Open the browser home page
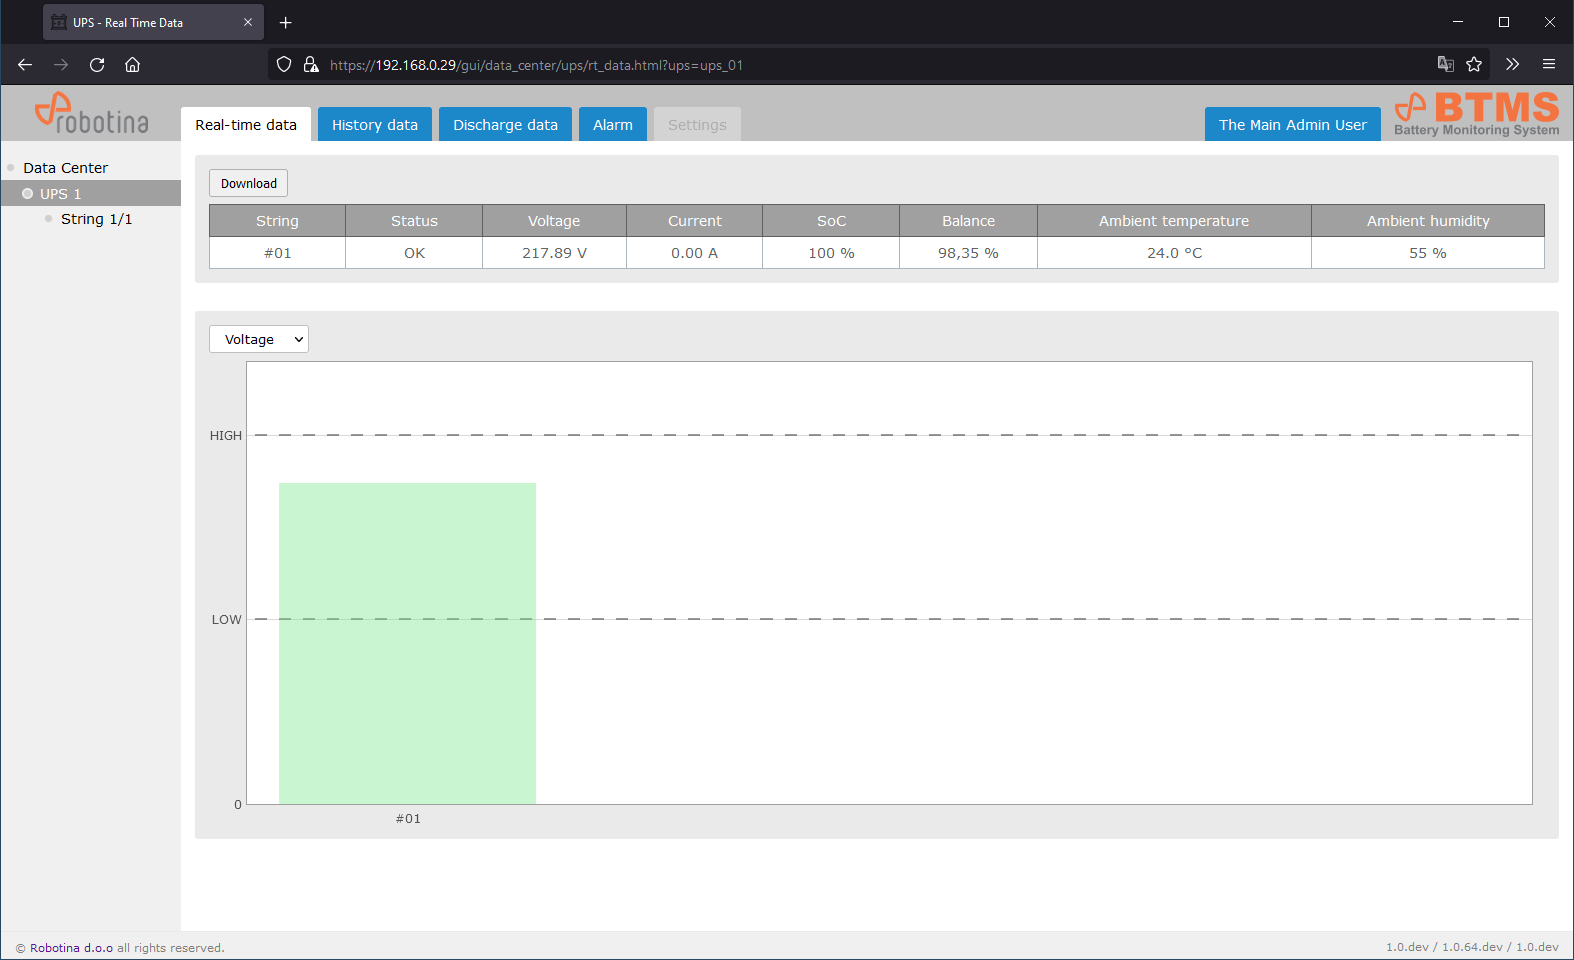The image size is (1574, 960). point(132,65)
